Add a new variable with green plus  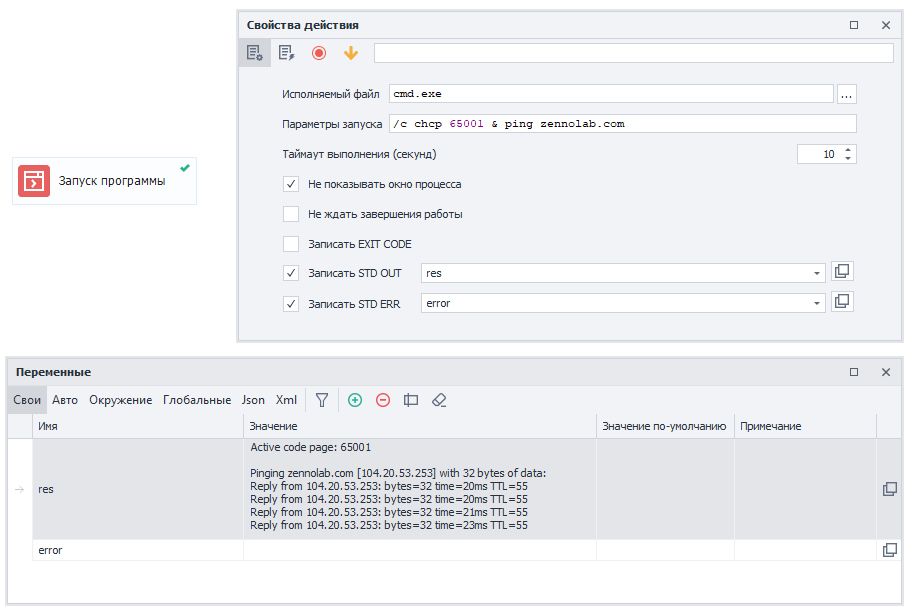click(x=355, y=400)
